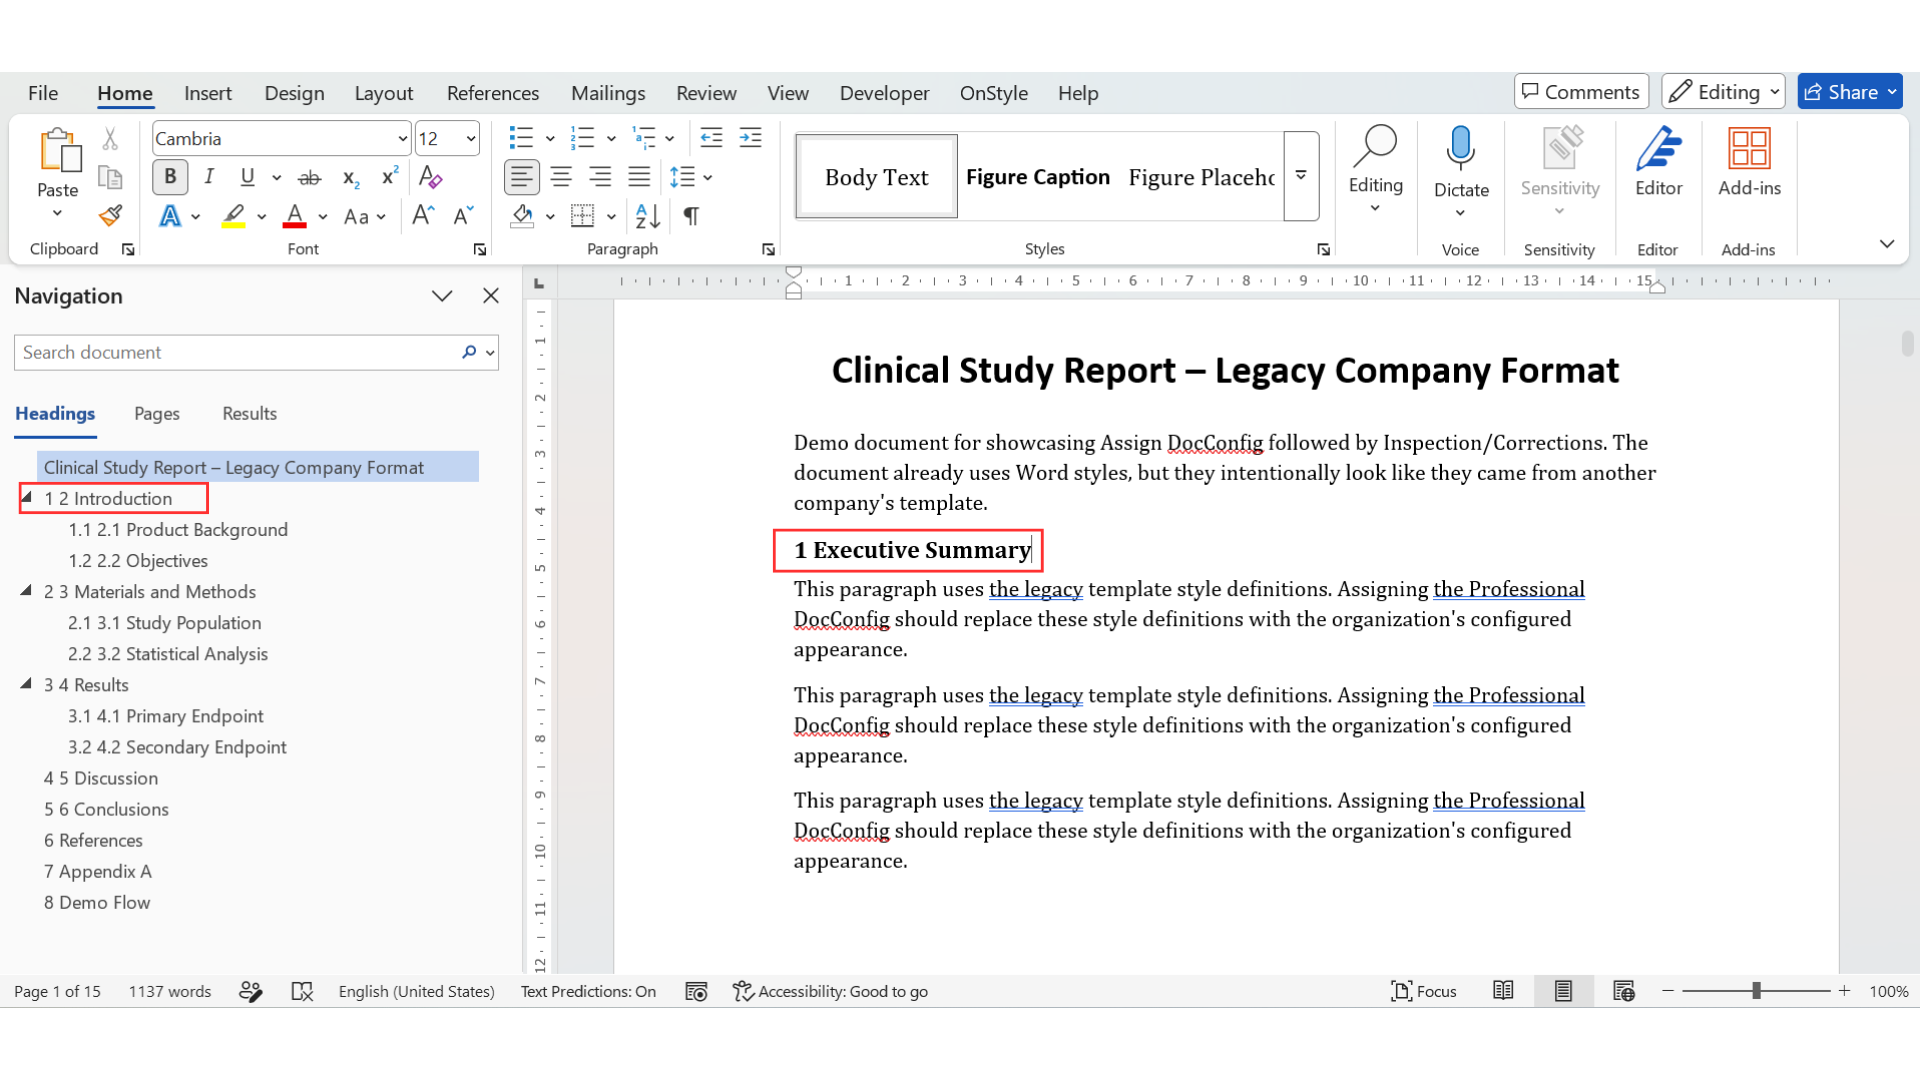Collapse the ribbon
Screen dimensions: 1920x1080
click(1887, 245)
